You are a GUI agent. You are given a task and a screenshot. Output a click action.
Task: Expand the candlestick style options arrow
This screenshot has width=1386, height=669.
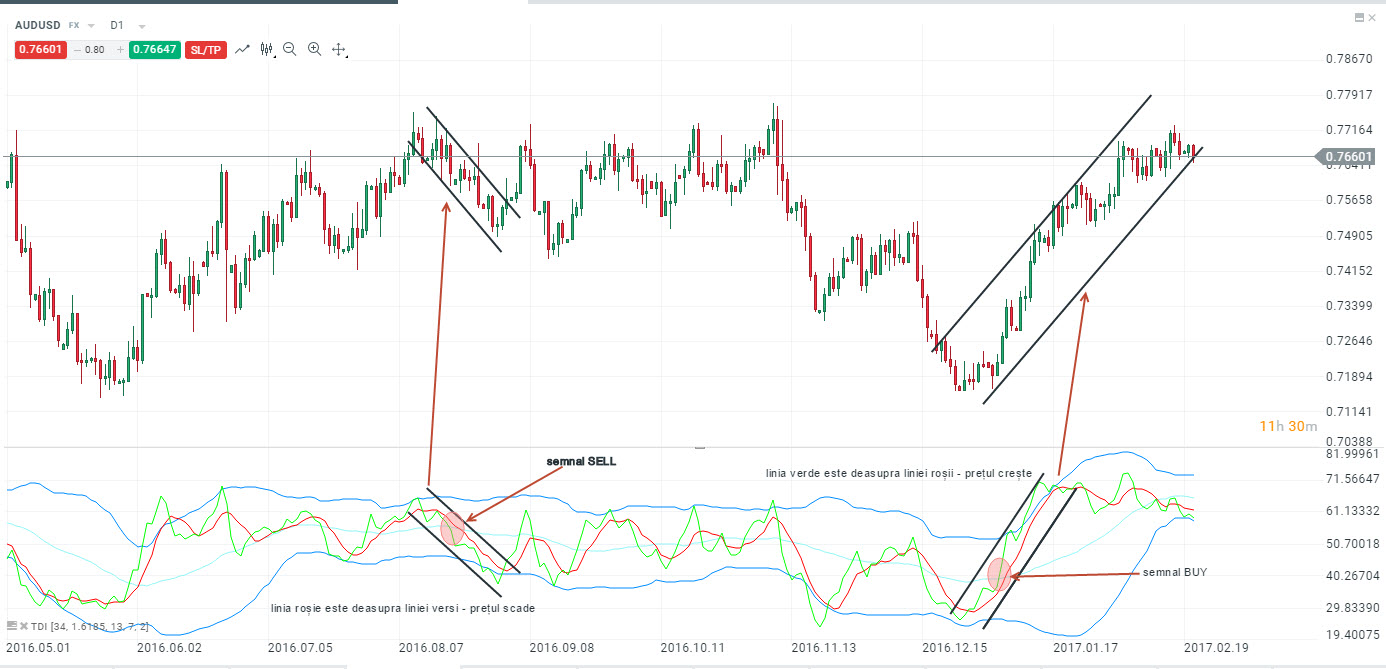coord(276,56)
